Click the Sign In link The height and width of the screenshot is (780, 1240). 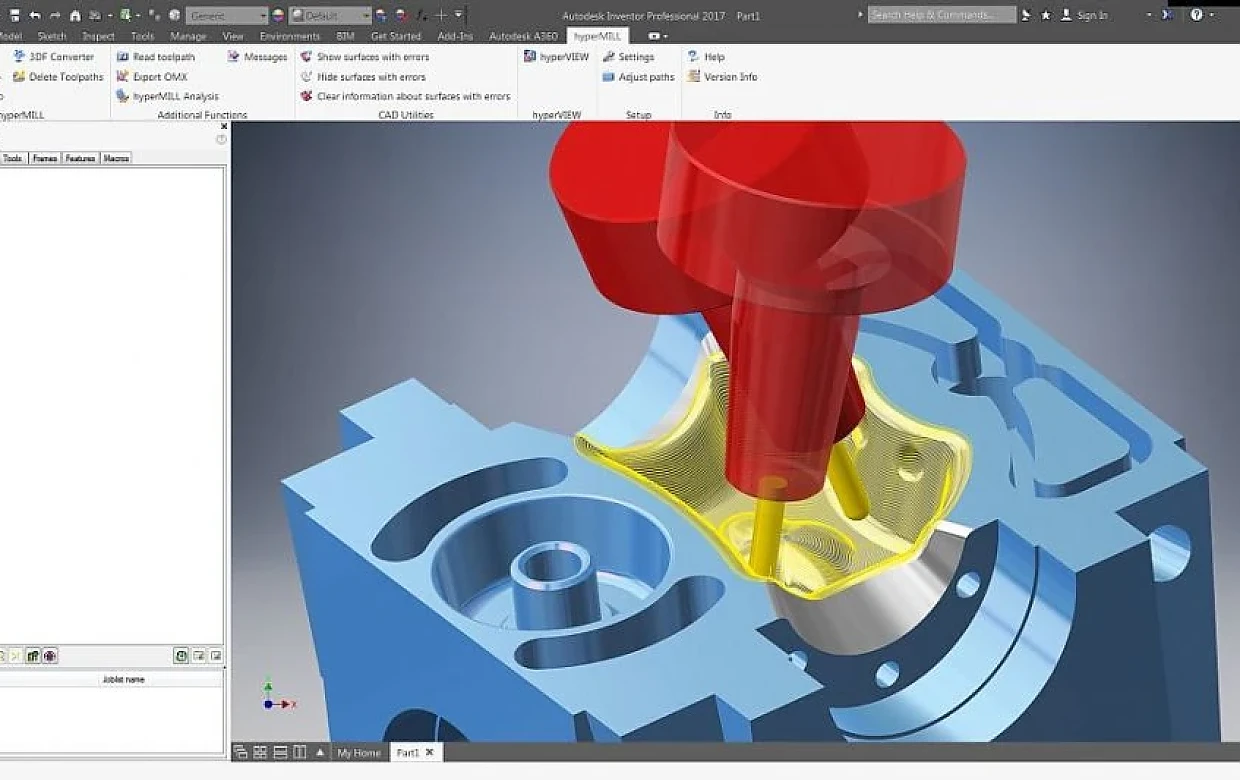tap(1091, 15)
